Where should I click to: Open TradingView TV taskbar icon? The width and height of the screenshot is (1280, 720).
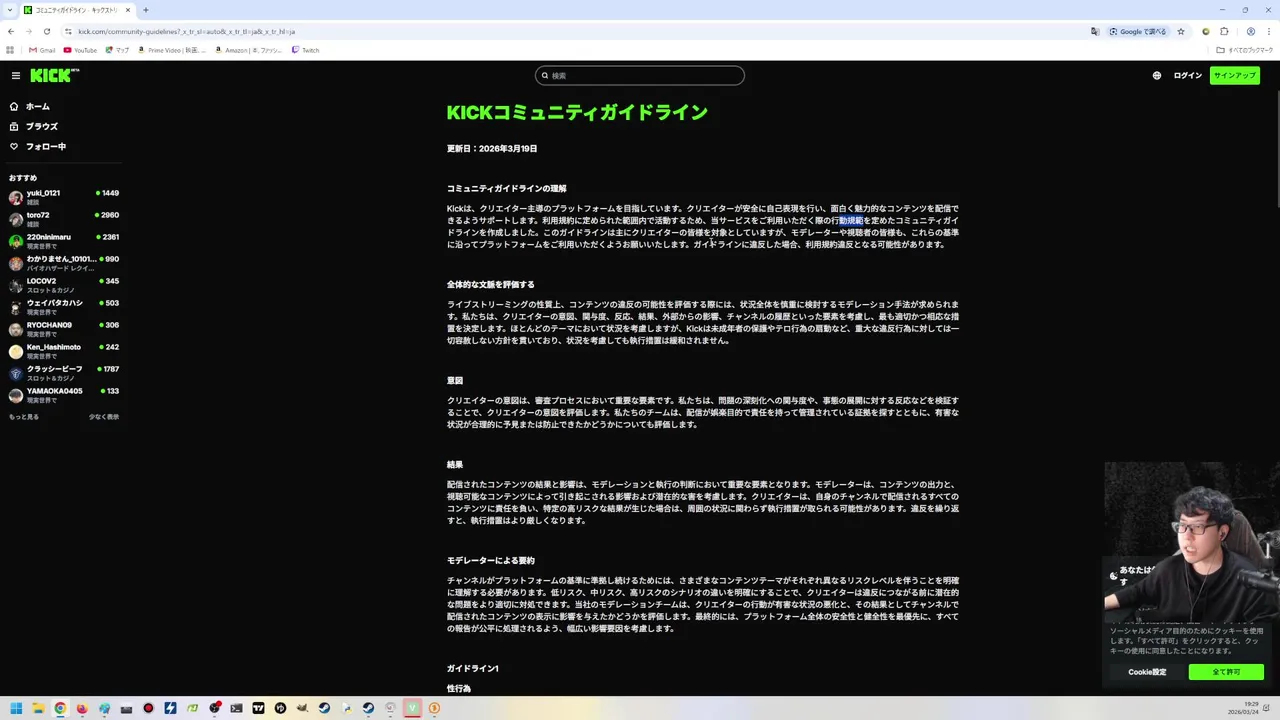[x=258, y=708]
